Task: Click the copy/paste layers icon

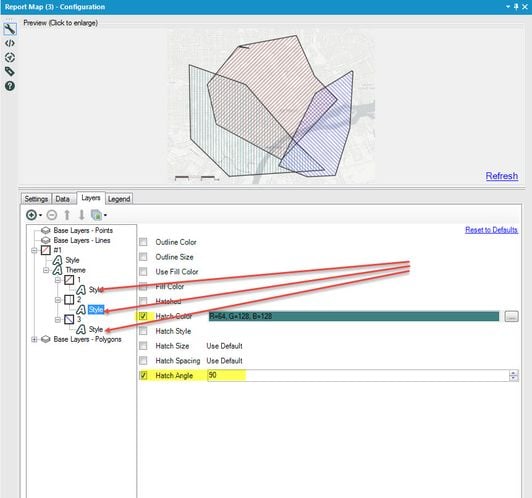Action: [x=96, y=215]
